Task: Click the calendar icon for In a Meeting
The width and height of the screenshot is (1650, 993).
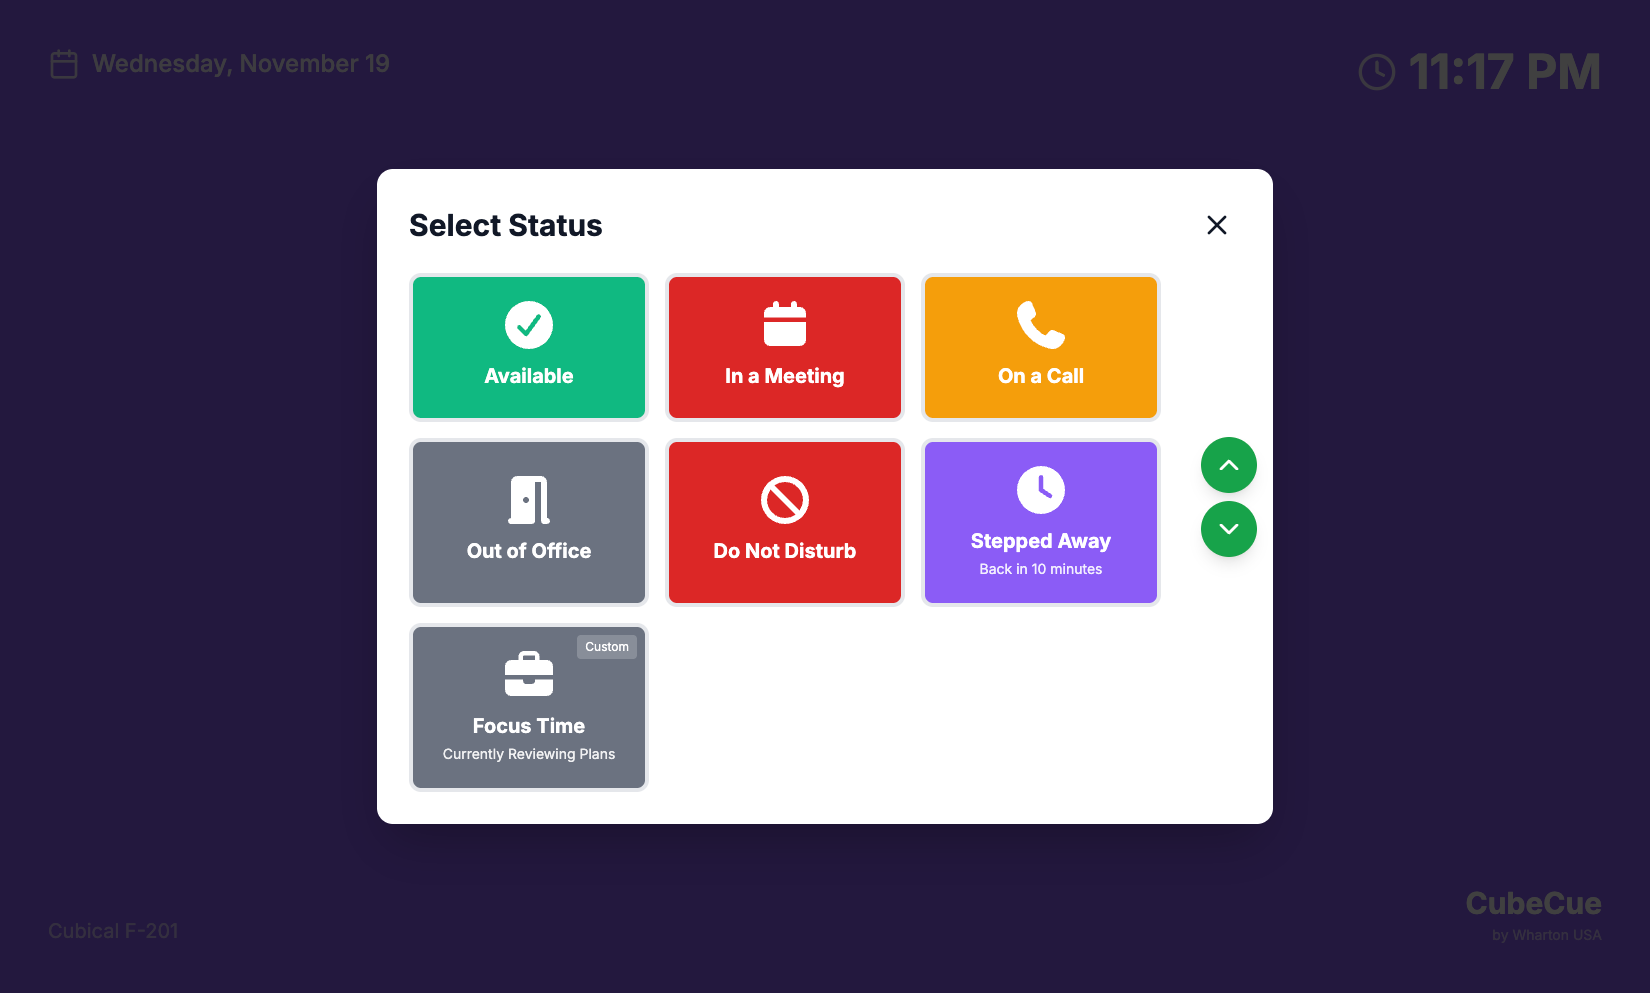Action: click(x=785, y=325)
